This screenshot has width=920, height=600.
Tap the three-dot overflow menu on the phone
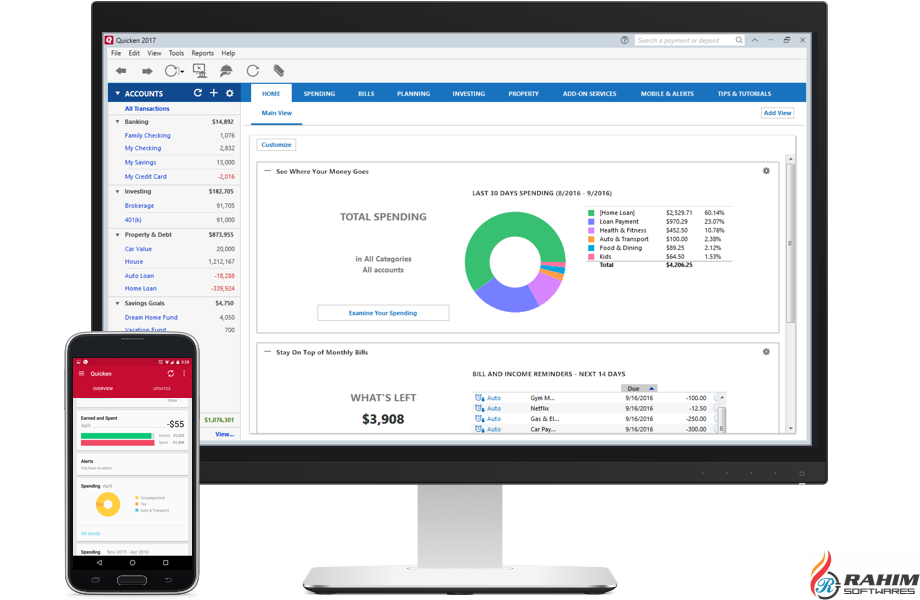(x=184, y=373)
